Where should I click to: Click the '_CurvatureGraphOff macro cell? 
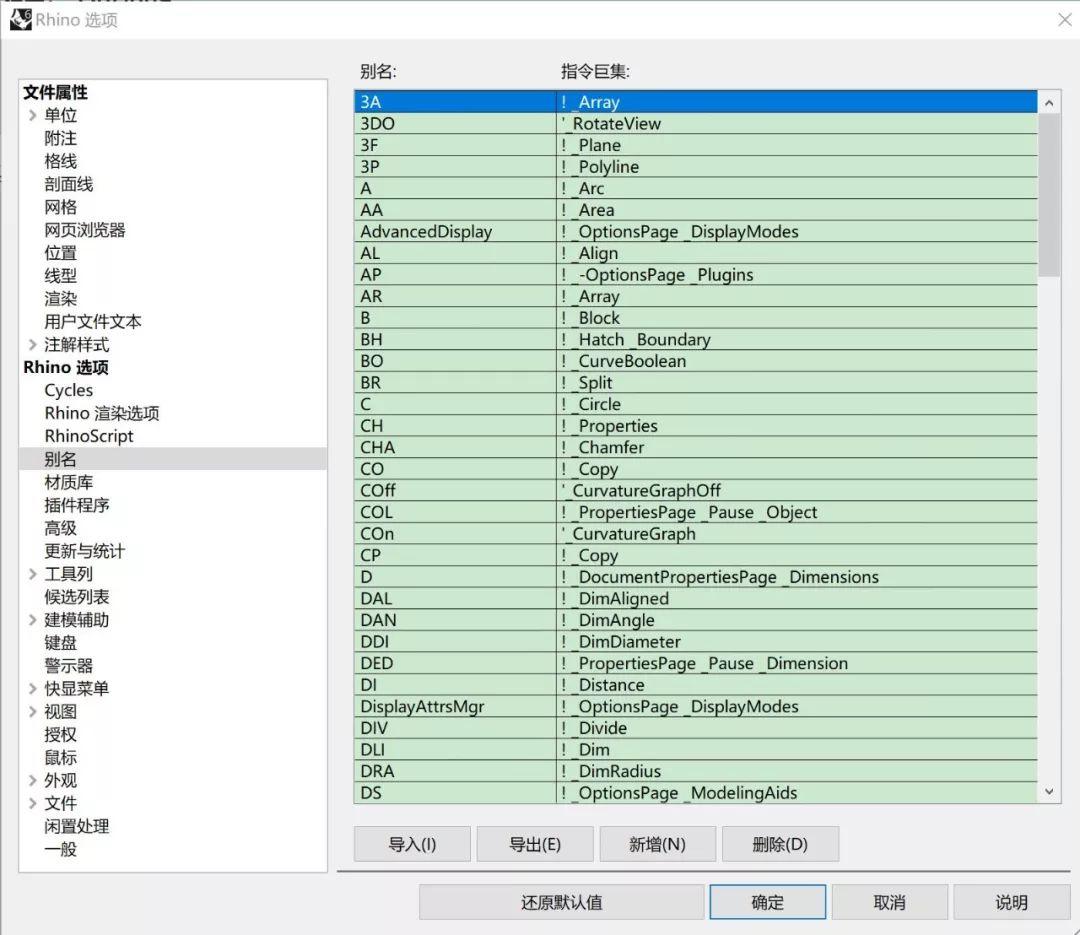tap(797, 491)
